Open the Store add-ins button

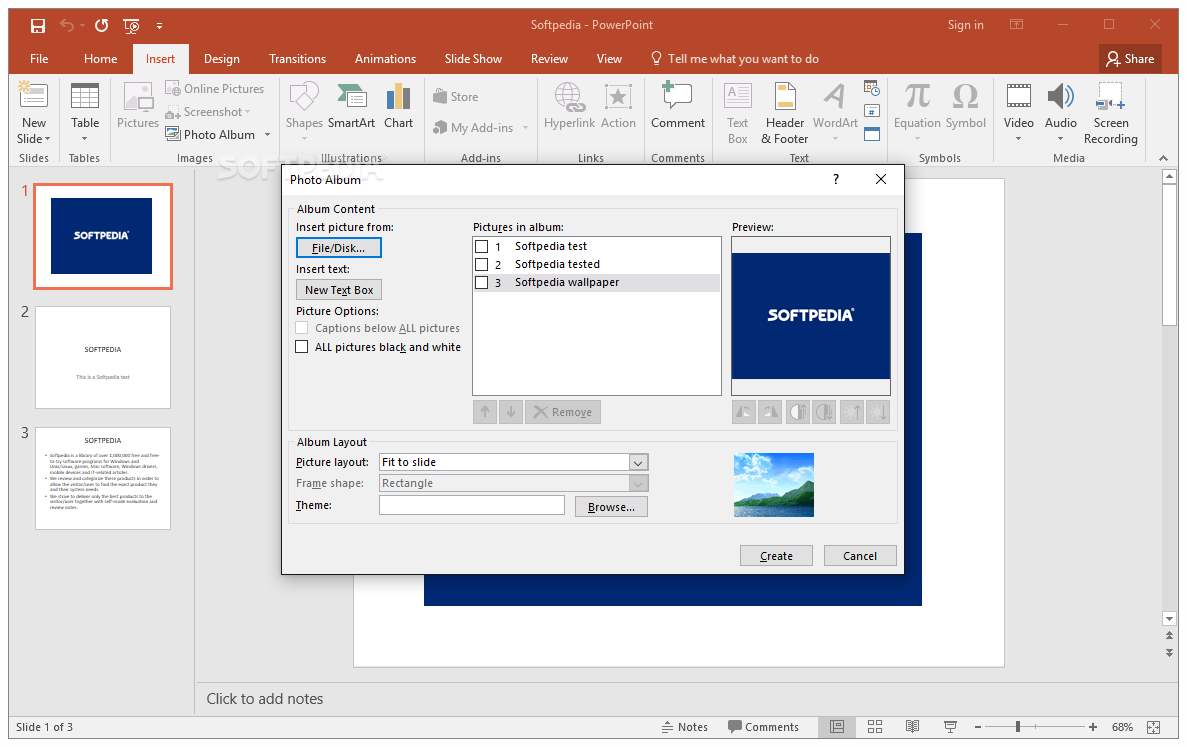coord(456,97)
